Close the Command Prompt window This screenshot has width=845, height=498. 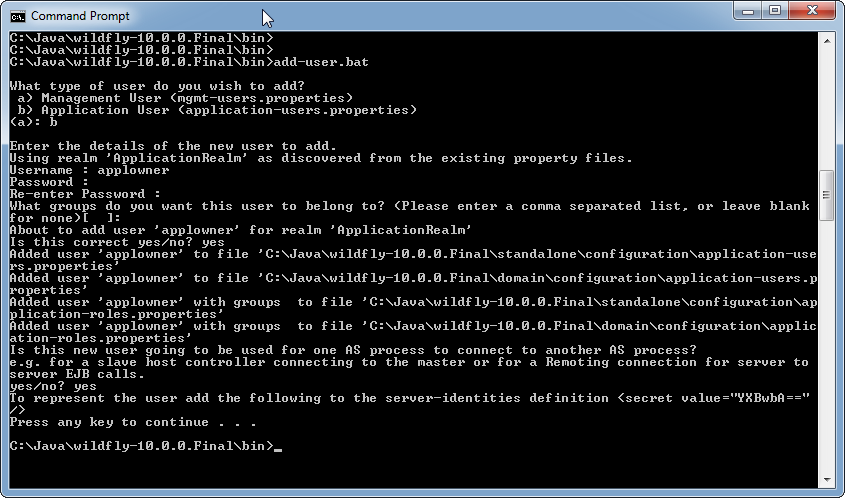click(x=813, y=11)
